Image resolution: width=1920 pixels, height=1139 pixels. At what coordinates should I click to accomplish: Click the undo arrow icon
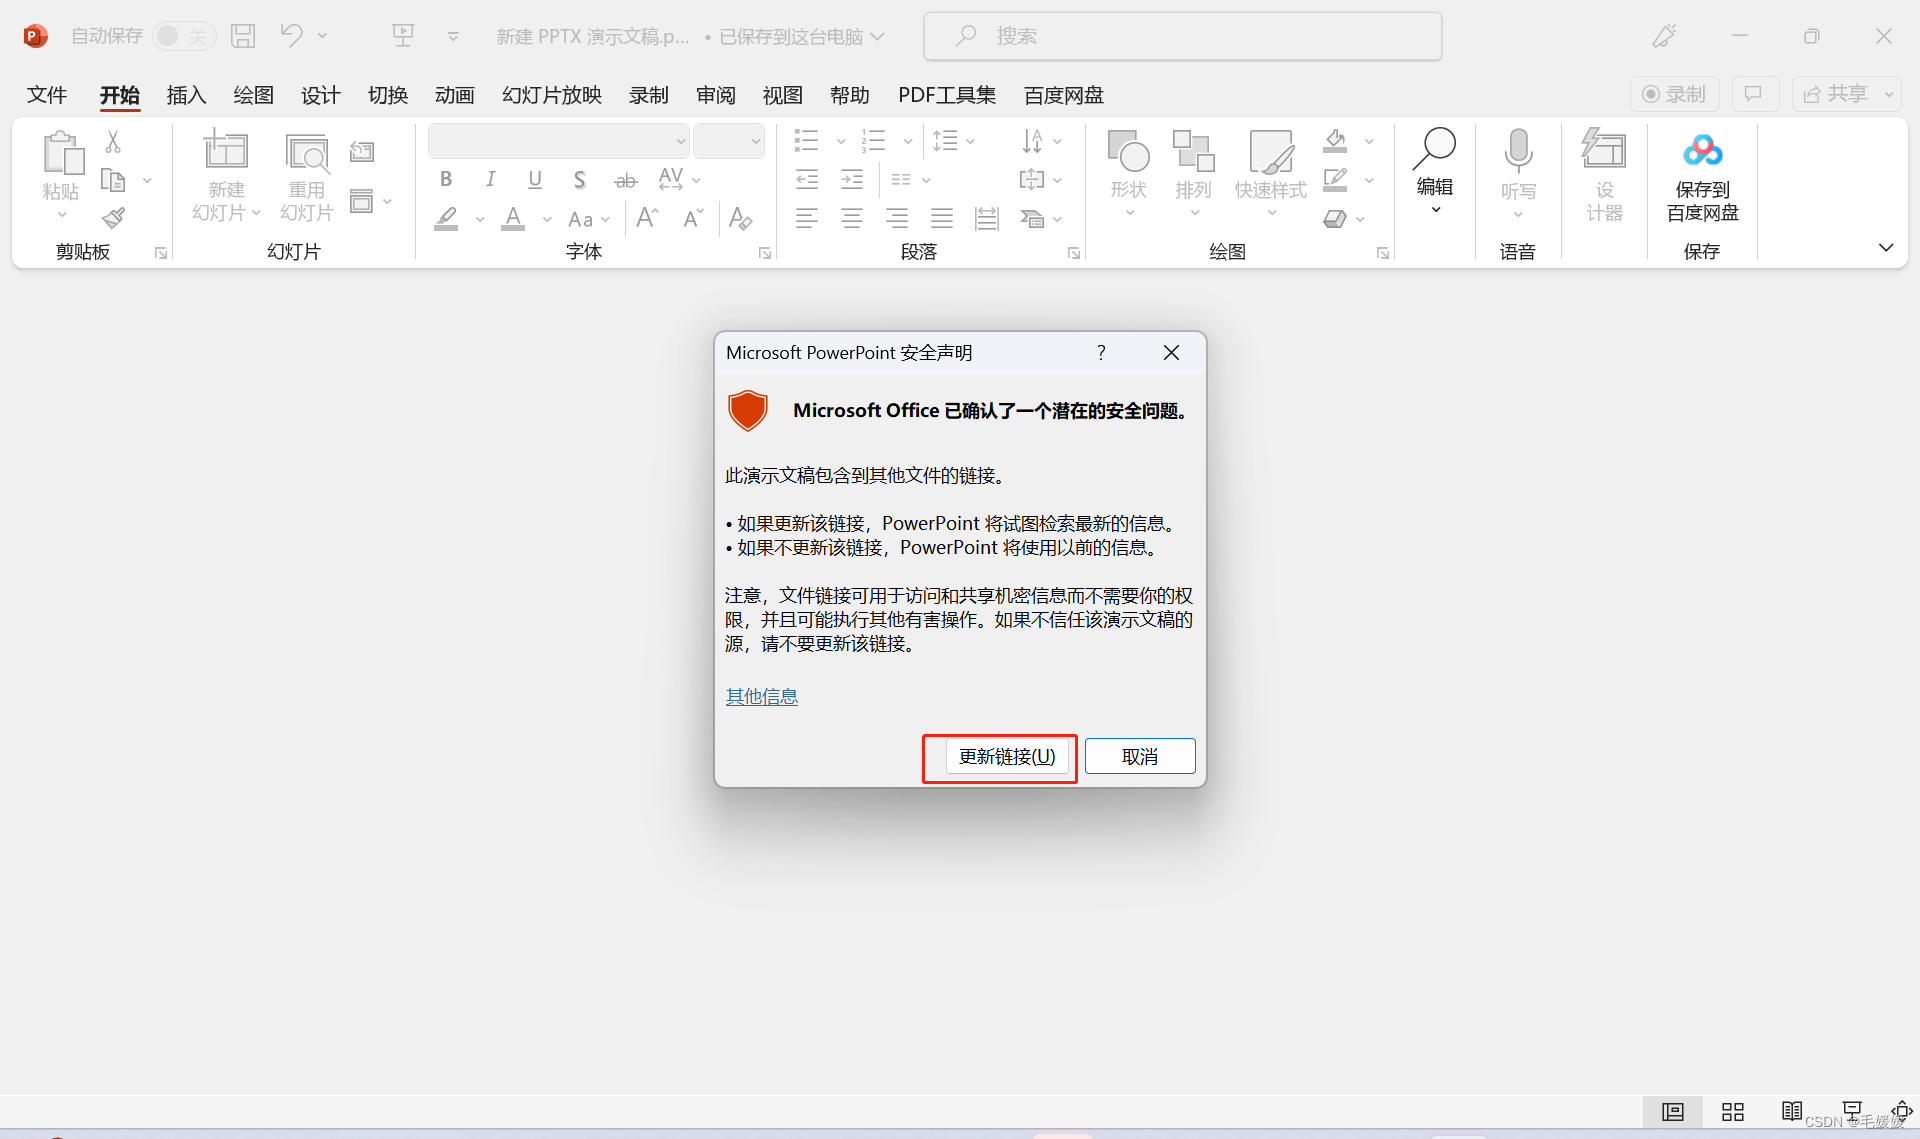[291, 36]
